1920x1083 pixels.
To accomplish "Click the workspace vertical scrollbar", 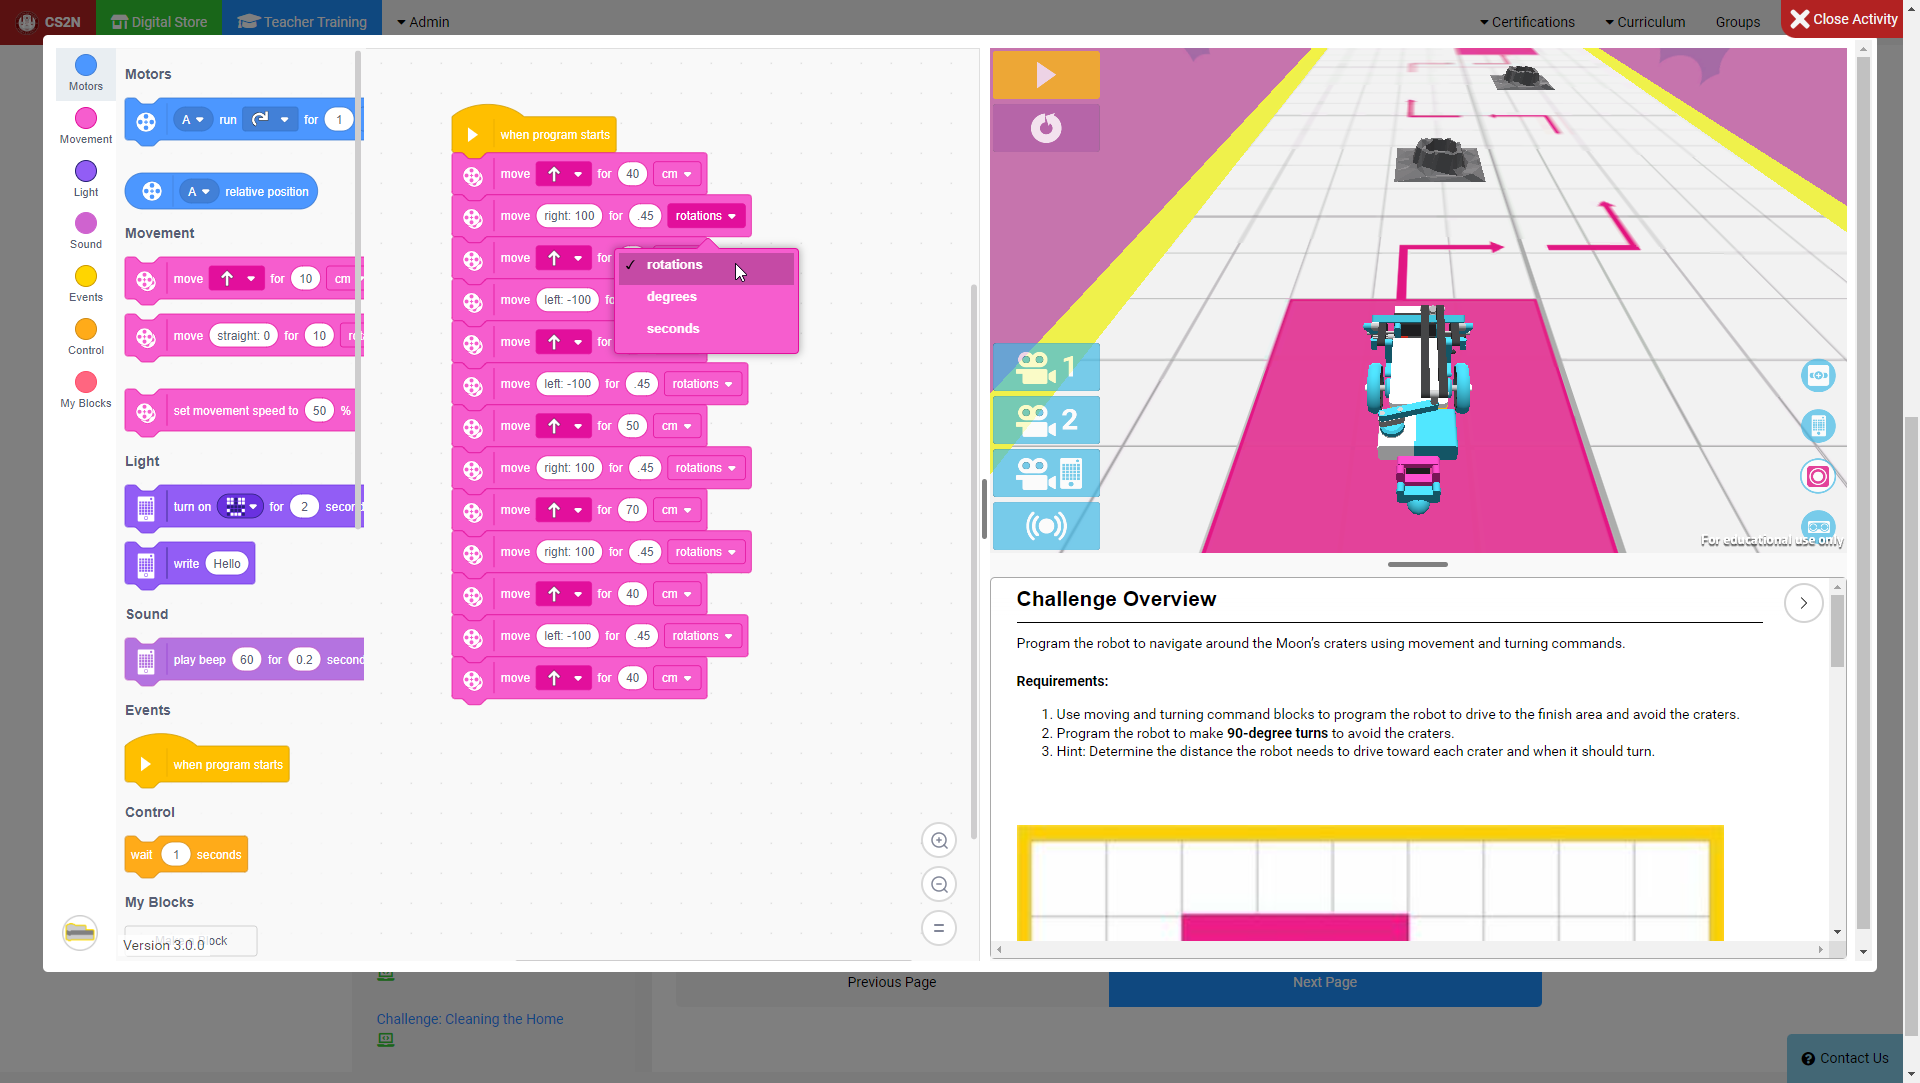I will (974, 560).
